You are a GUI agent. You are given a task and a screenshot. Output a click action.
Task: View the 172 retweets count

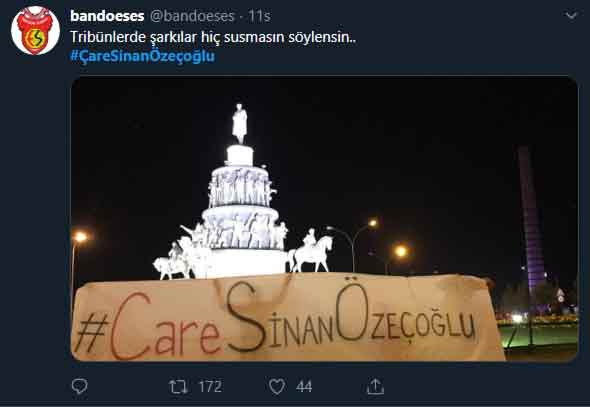click(x=210, y=387)
